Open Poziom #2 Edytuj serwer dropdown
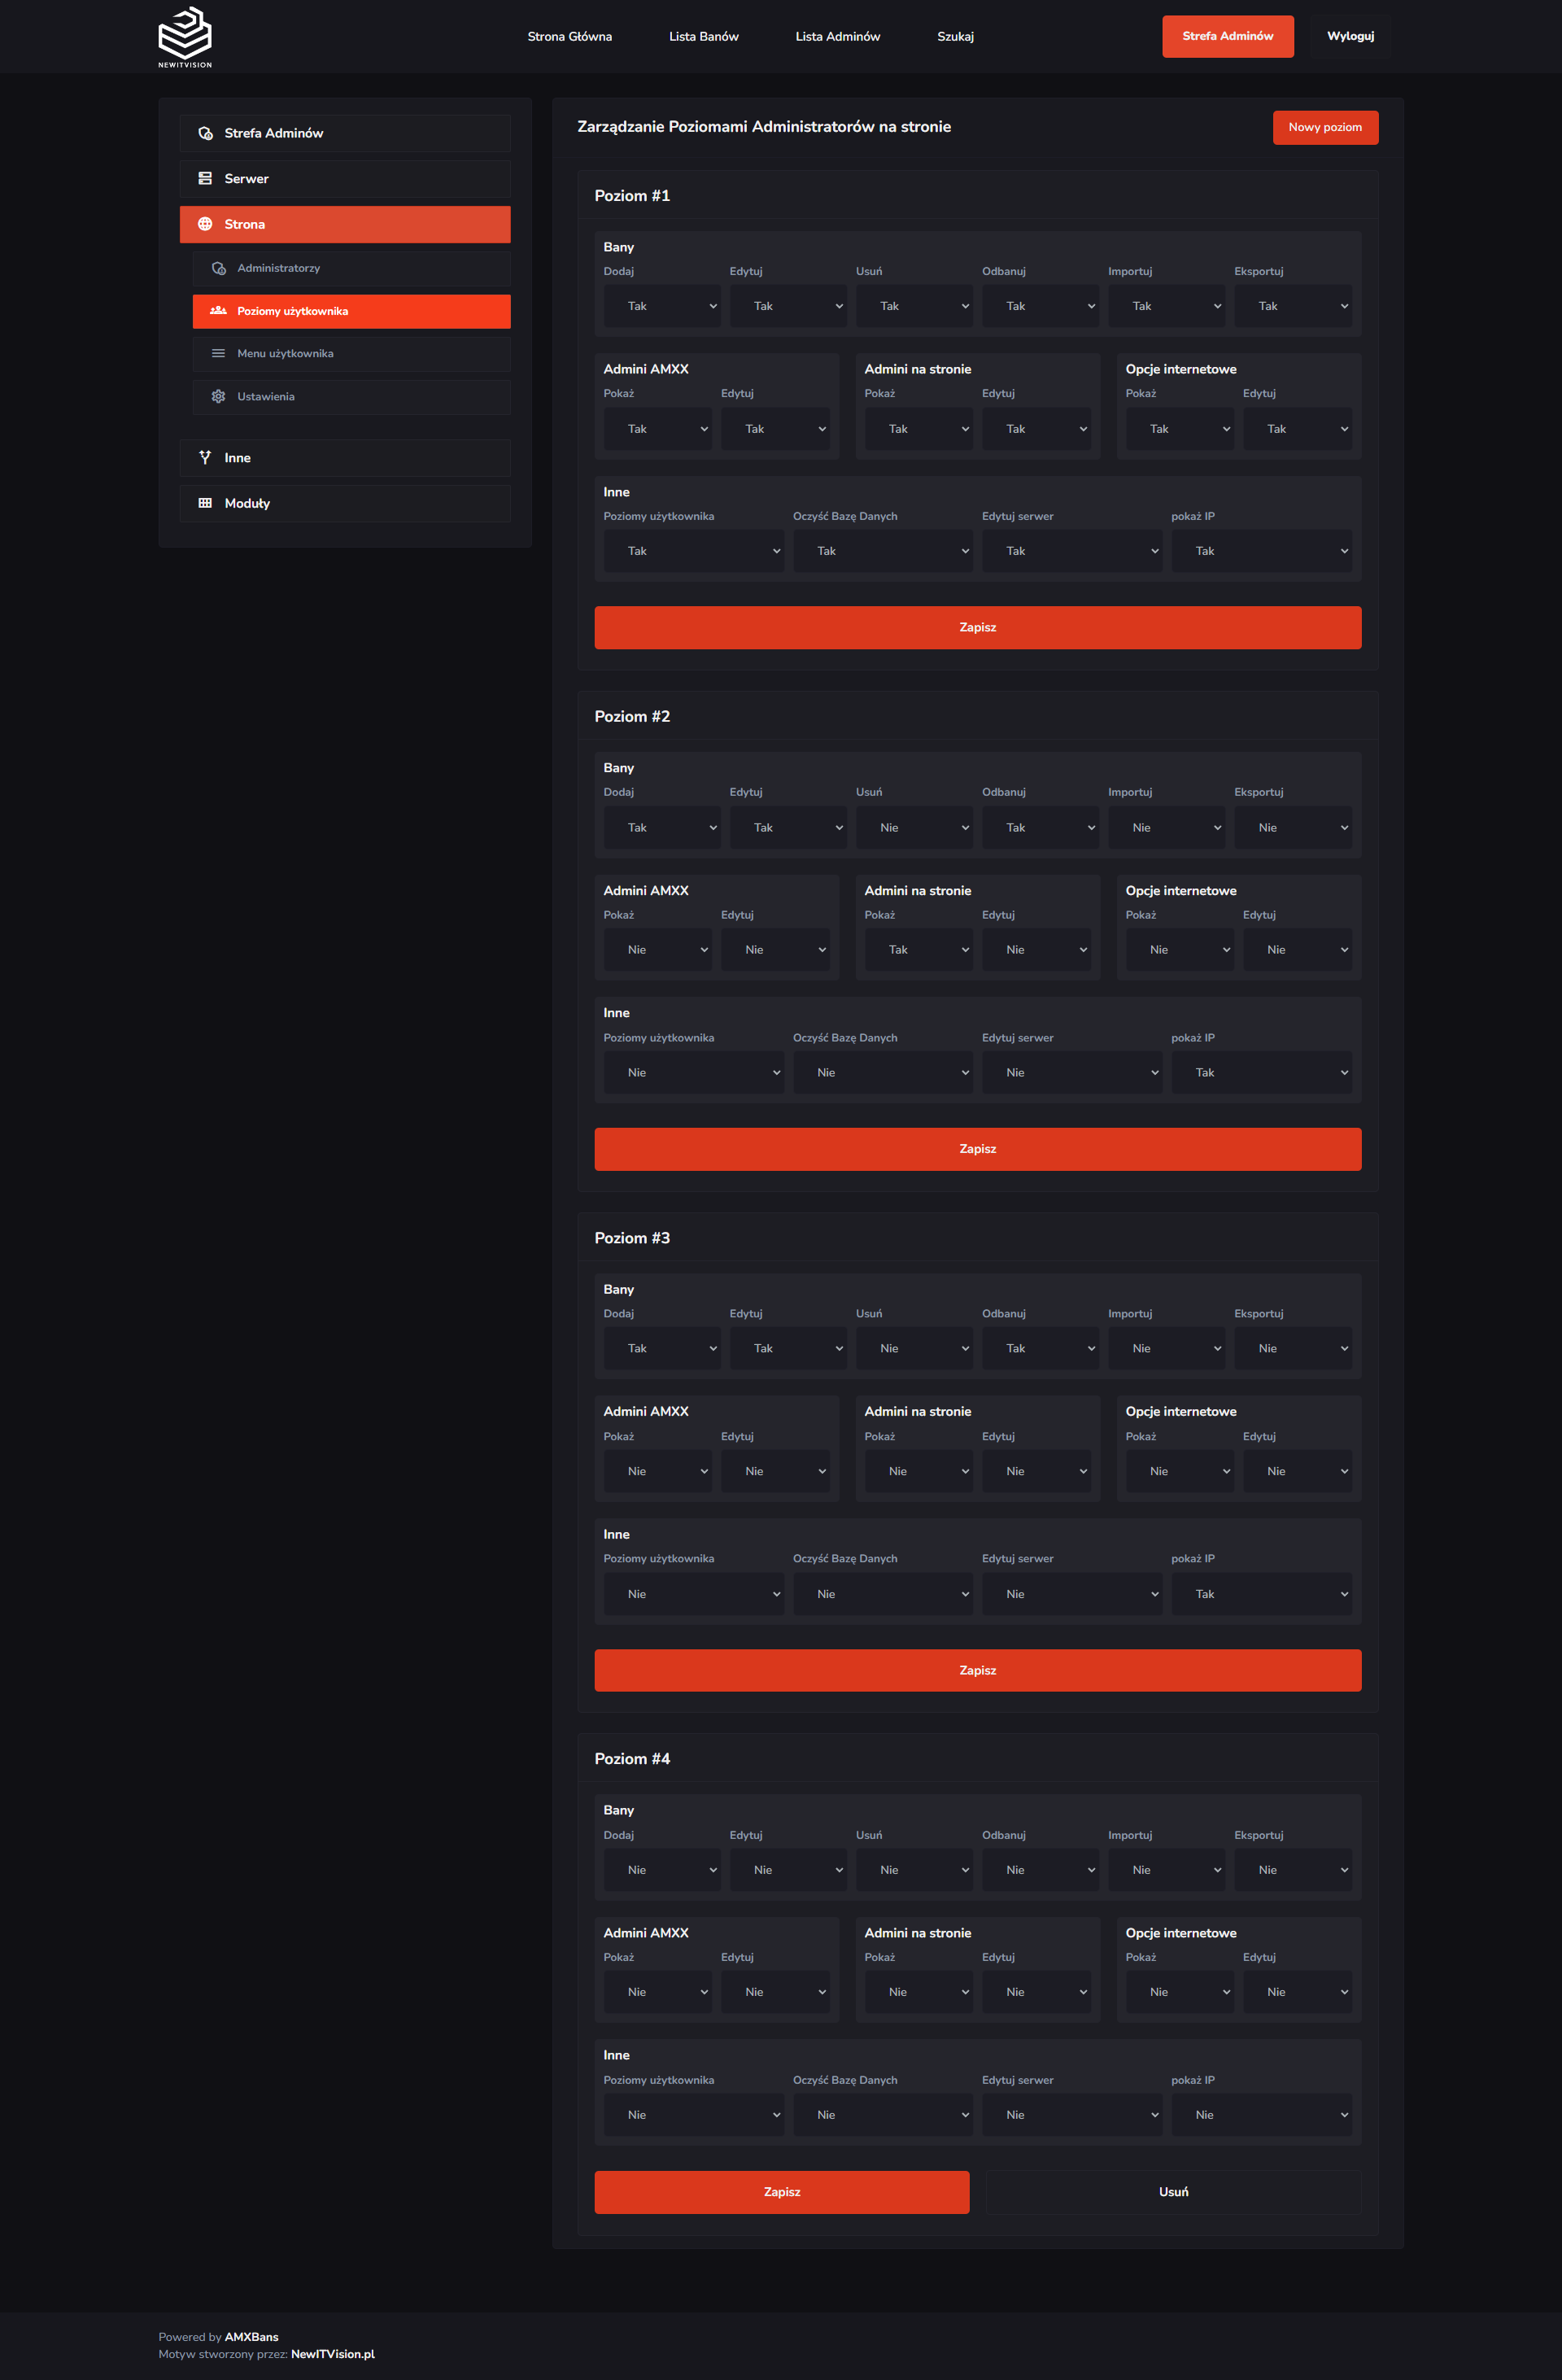The height and width of the screenshot is (2380, 1562). 1072,1073
